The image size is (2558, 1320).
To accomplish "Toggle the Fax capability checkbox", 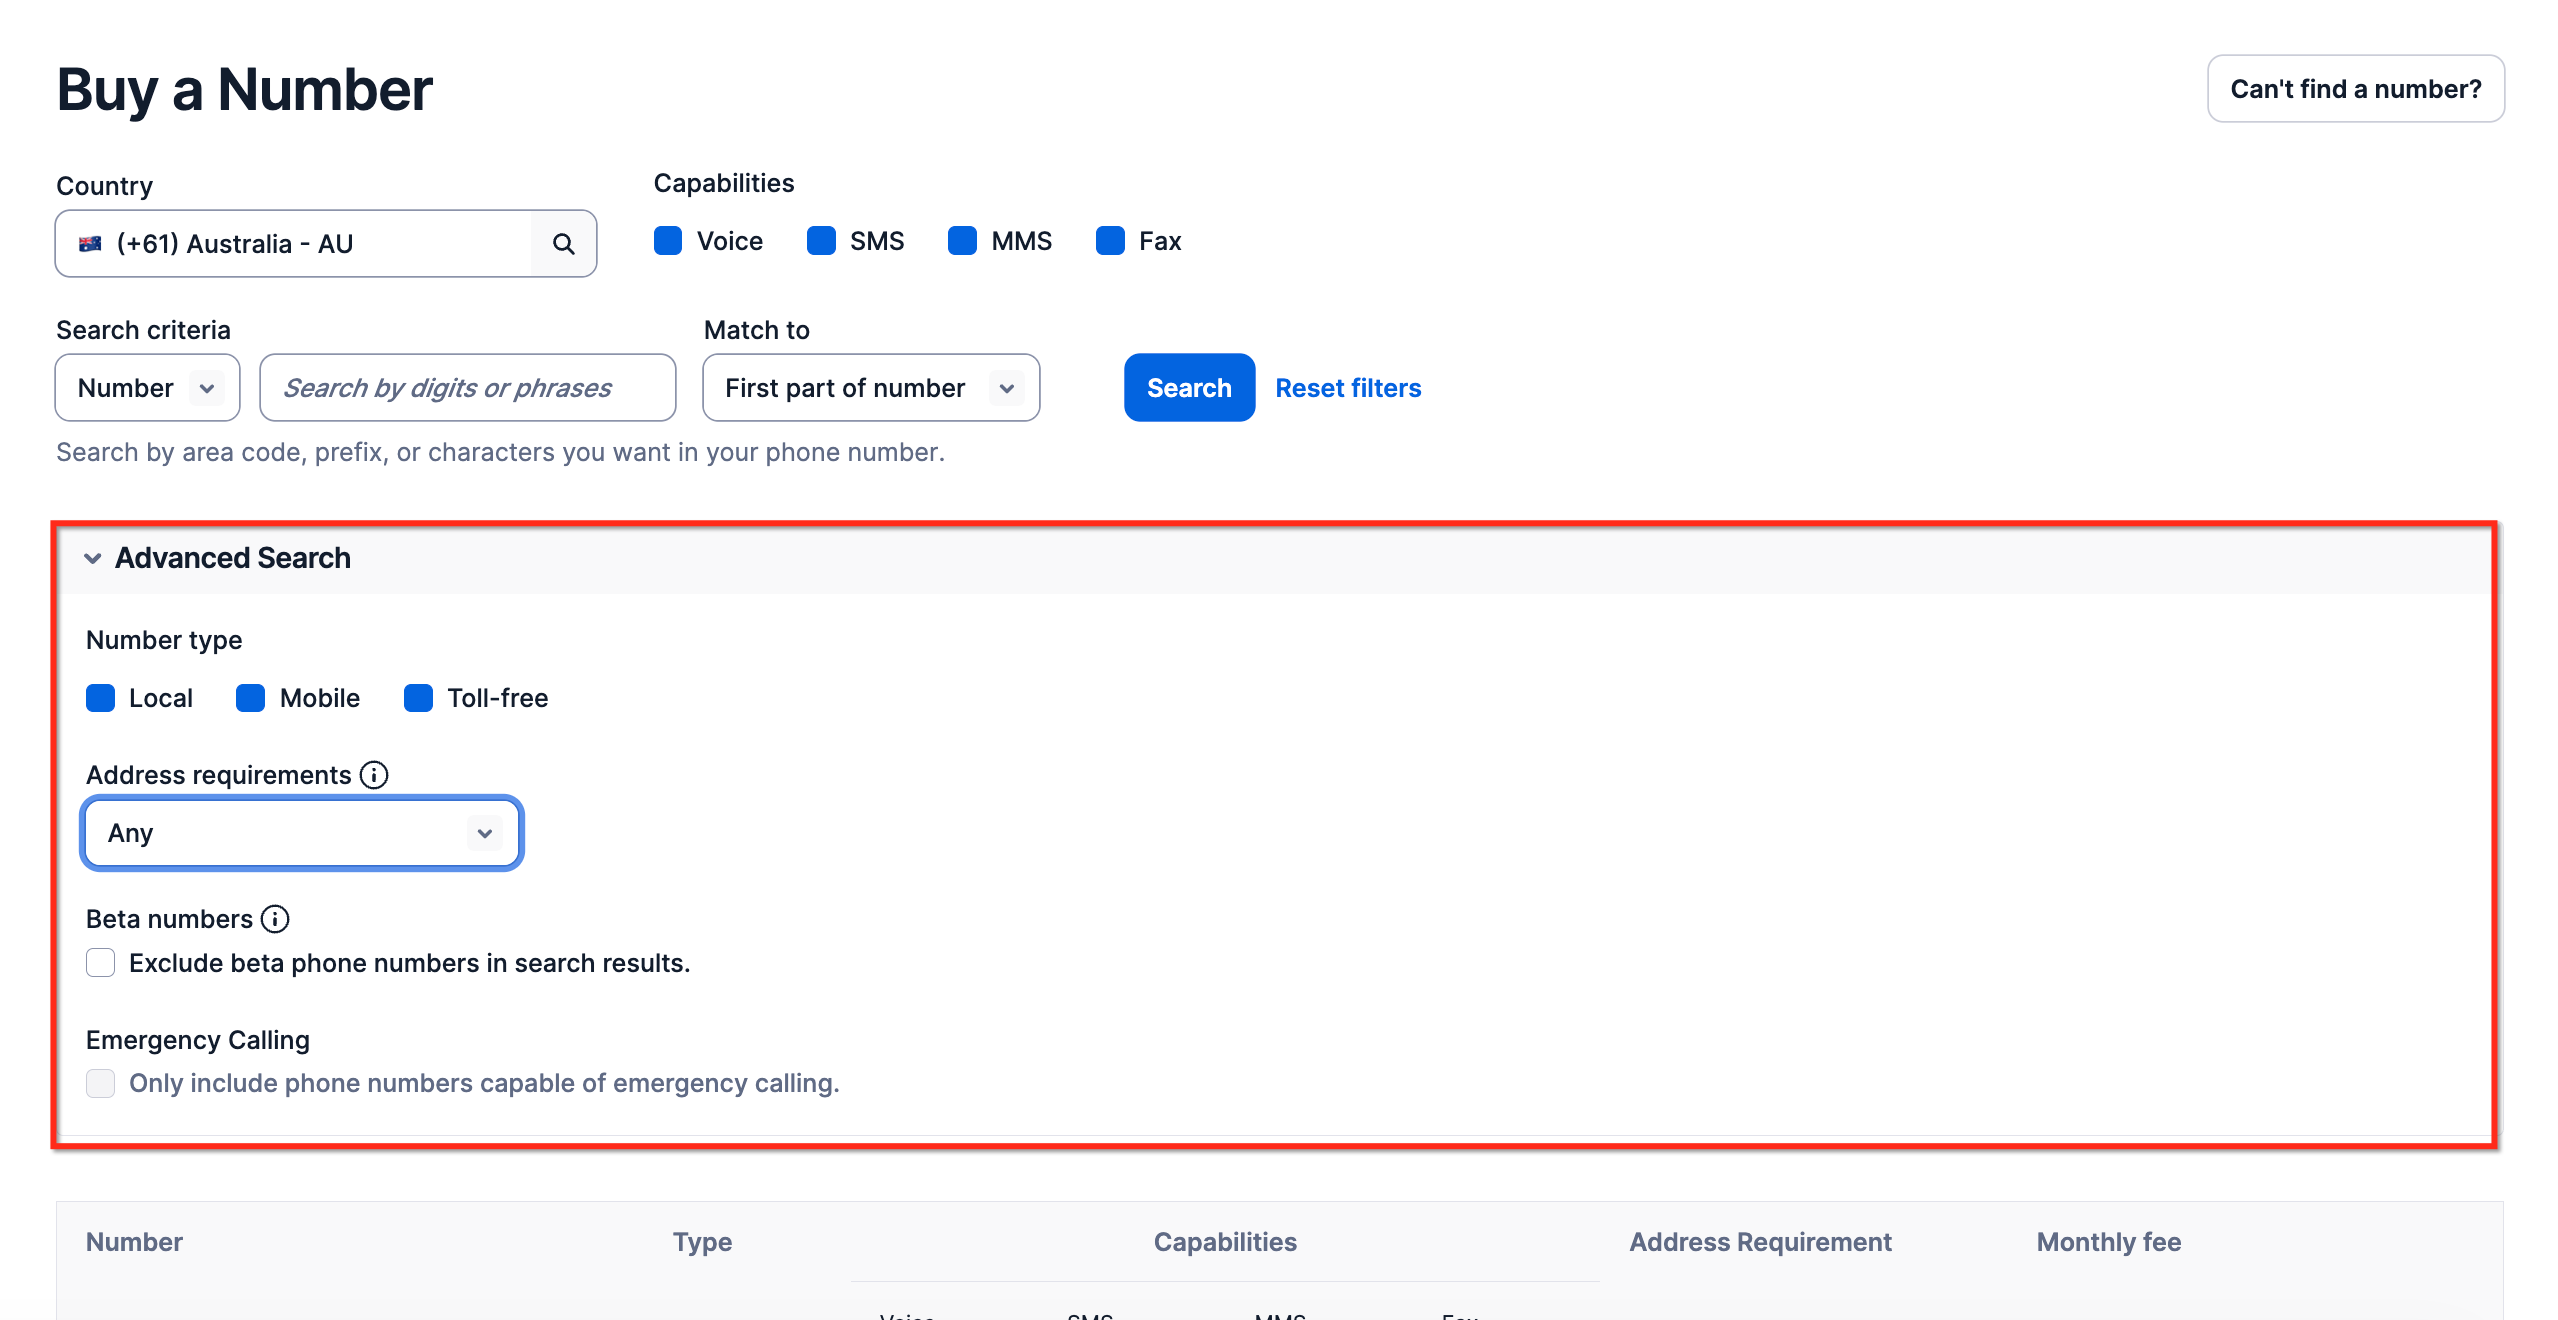I will click(1110, 241).
